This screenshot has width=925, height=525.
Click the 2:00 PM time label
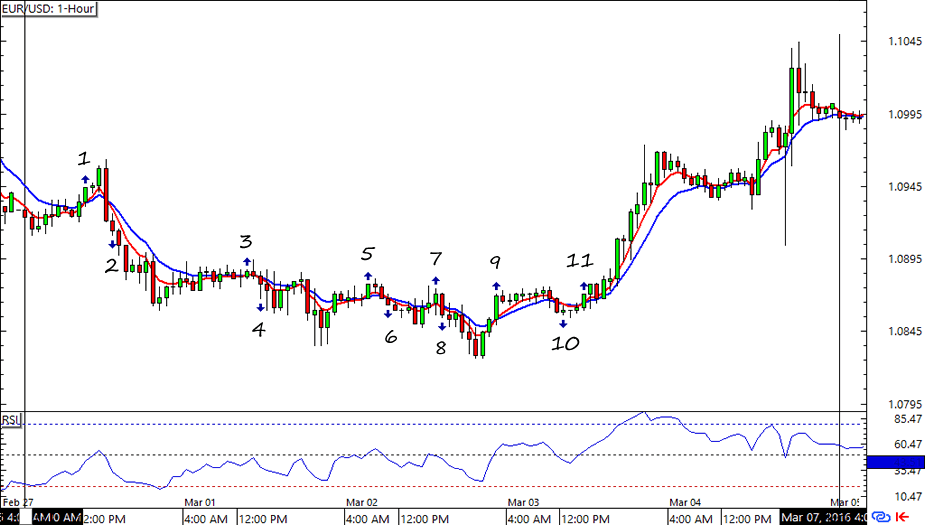104,519
